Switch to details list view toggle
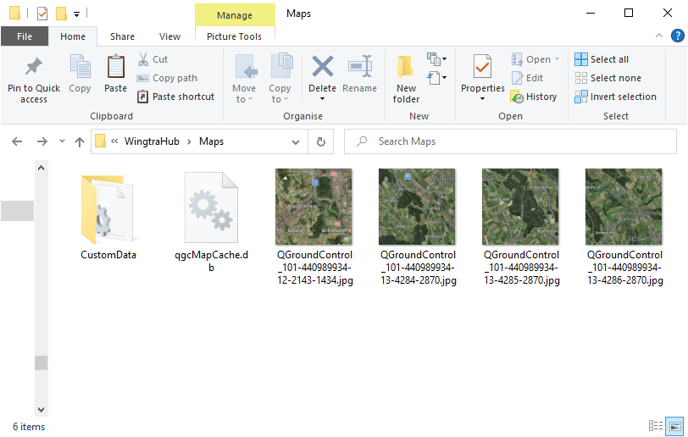The height and width of the screenshot is (437, 688). tap(656, 426)
